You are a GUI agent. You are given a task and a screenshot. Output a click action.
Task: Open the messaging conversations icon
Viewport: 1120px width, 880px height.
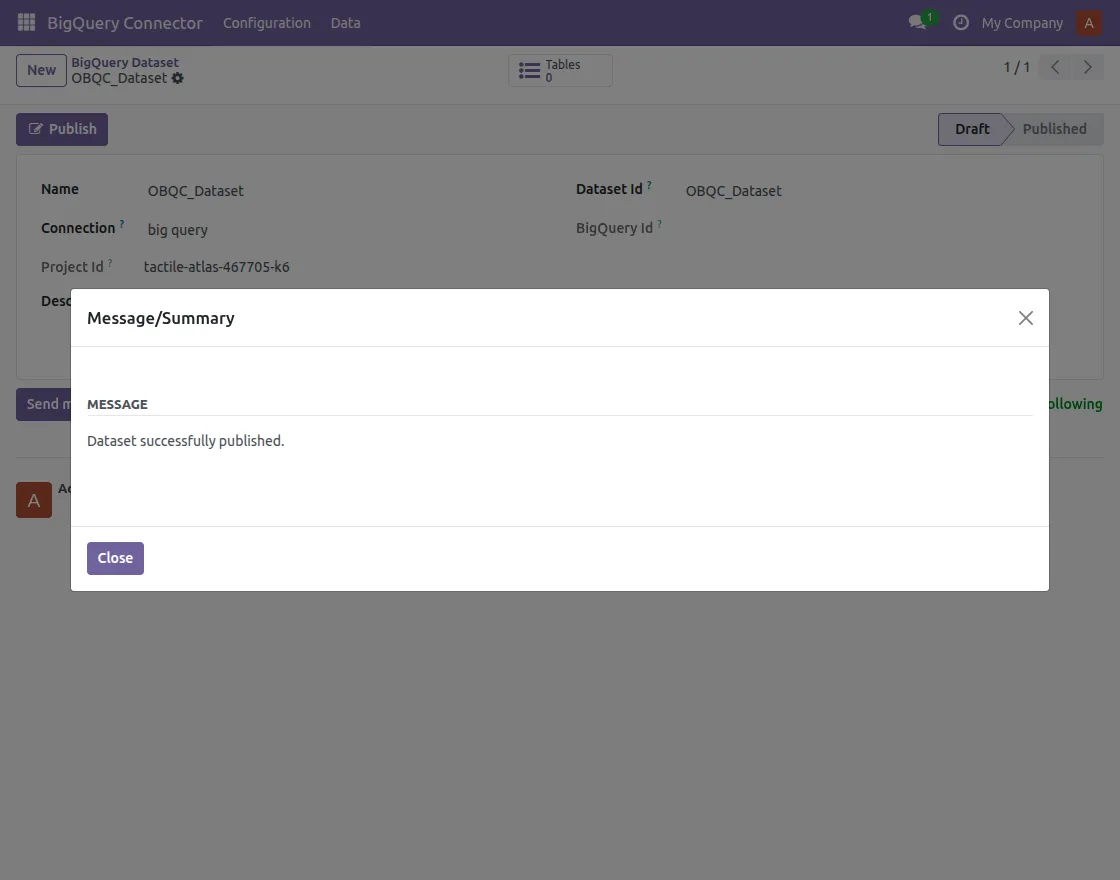tap(916, 22)
